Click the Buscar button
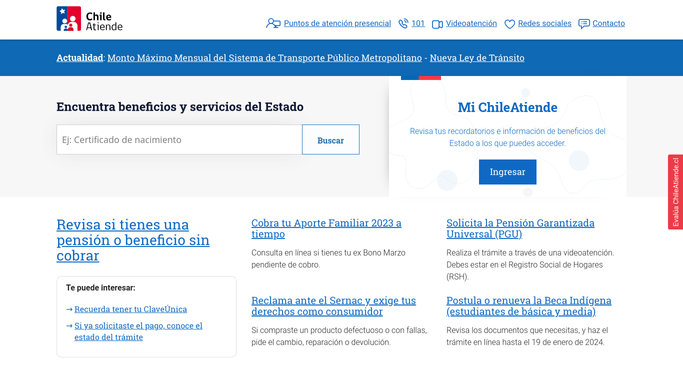Image resolution: width=683 pixels, height=384 pixels. pyautogui.click(x=331, y=139)
